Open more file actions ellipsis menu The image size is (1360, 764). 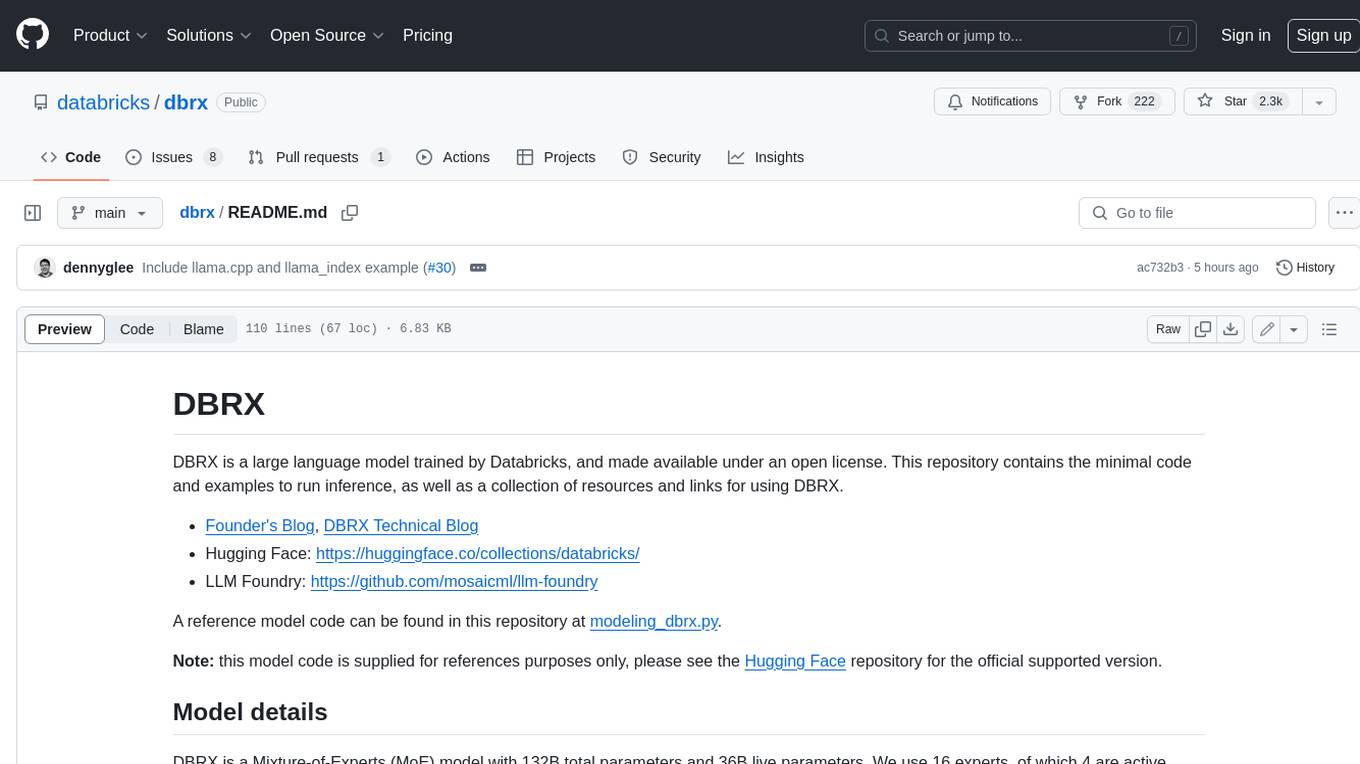[x=1344, y=213]
